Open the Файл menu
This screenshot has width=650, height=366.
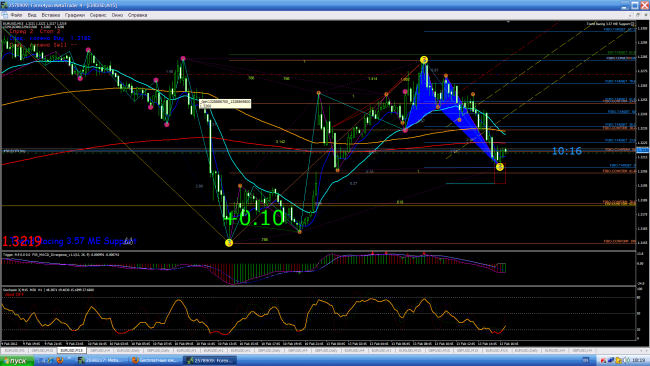point(16,15)
